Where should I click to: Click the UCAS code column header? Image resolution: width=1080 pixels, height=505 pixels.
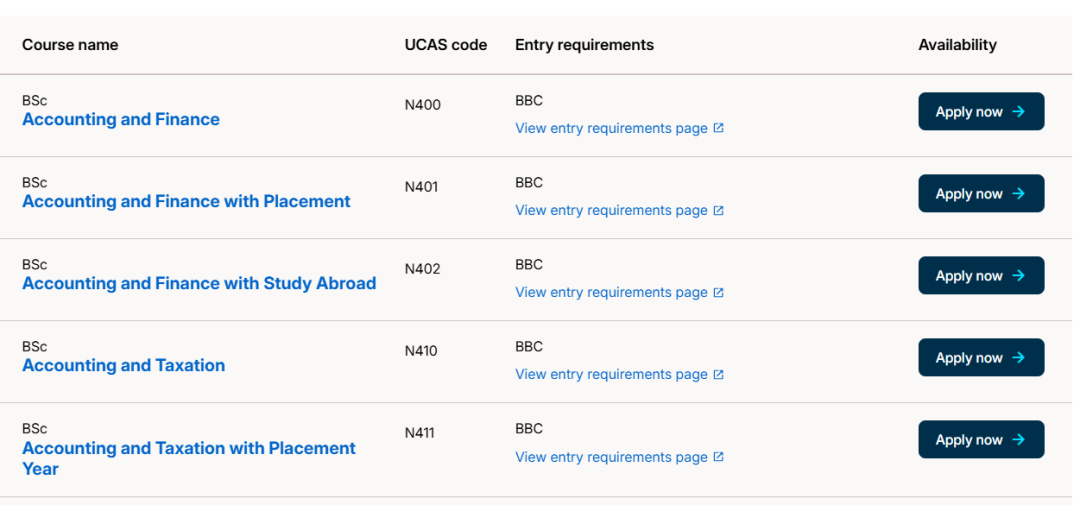click(446, 45)
